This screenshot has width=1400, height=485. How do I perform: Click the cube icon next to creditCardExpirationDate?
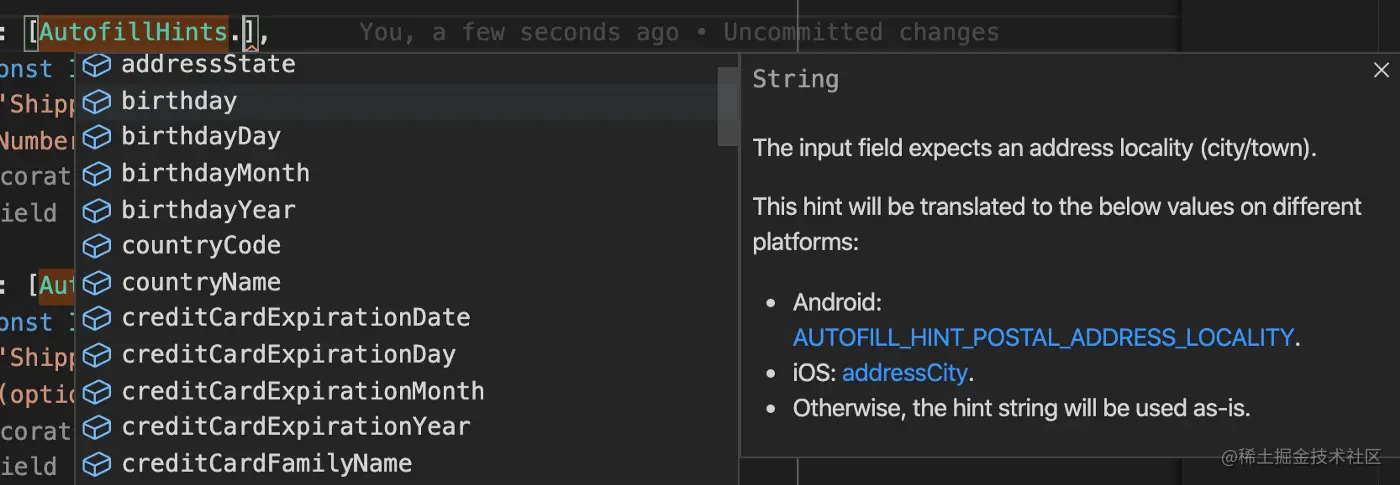(96, 319)
